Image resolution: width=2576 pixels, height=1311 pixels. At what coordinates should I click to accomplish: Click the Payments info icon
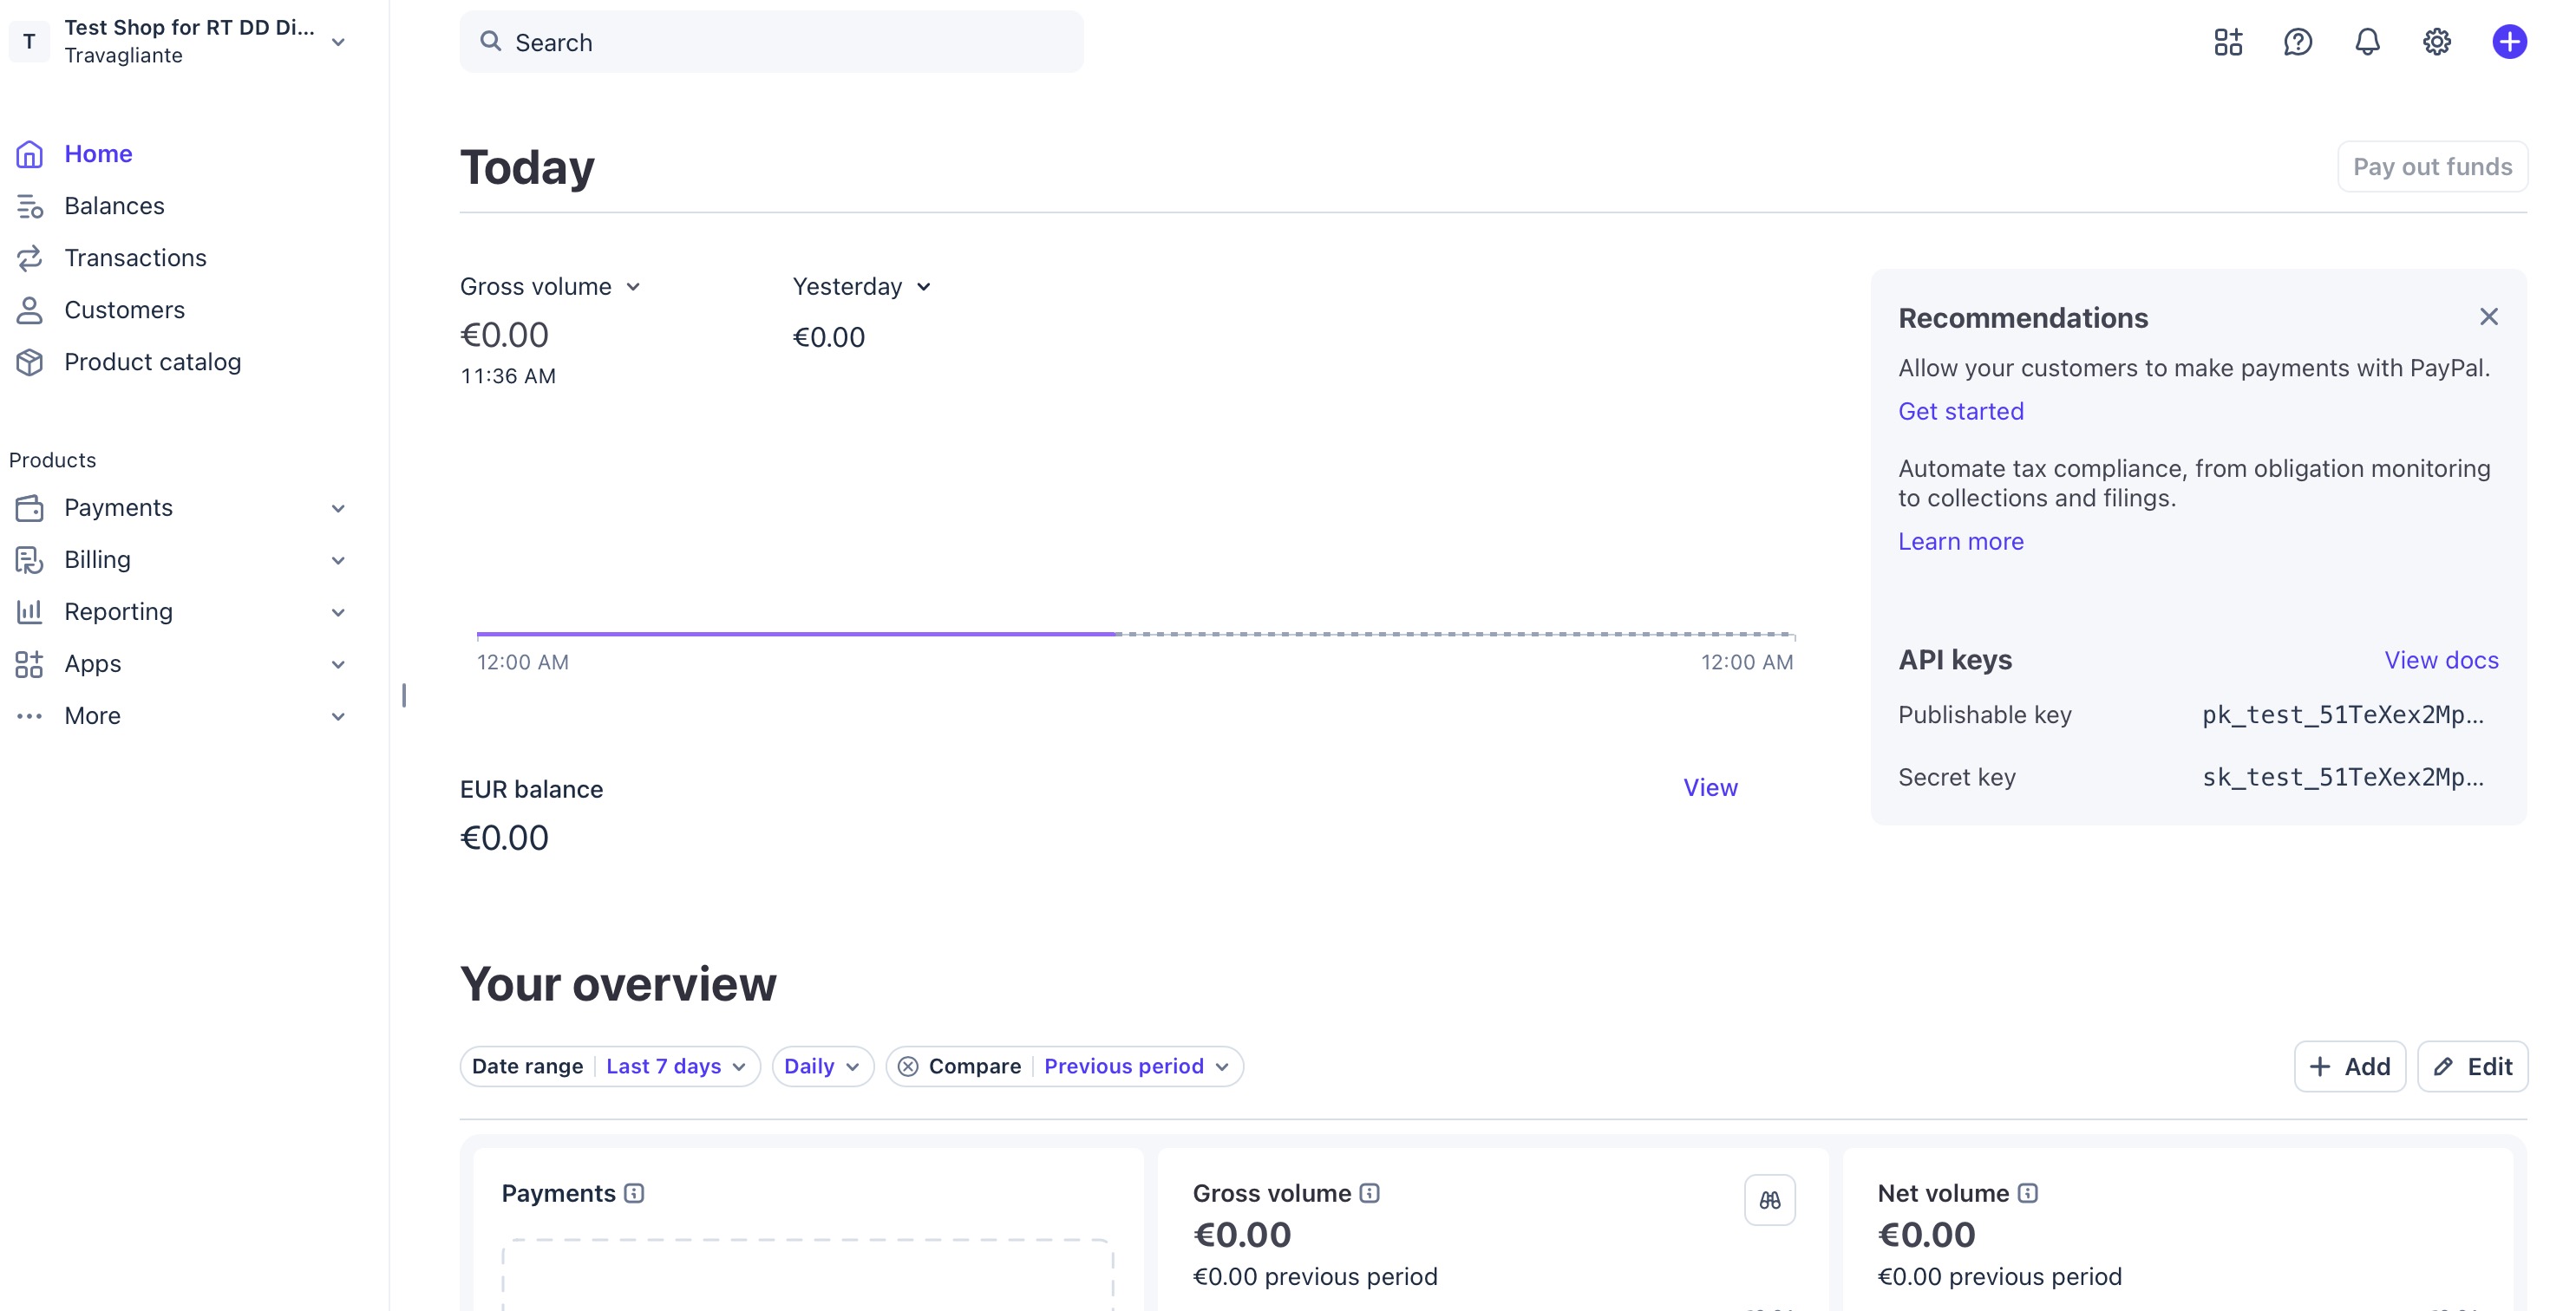(634, 1193)
